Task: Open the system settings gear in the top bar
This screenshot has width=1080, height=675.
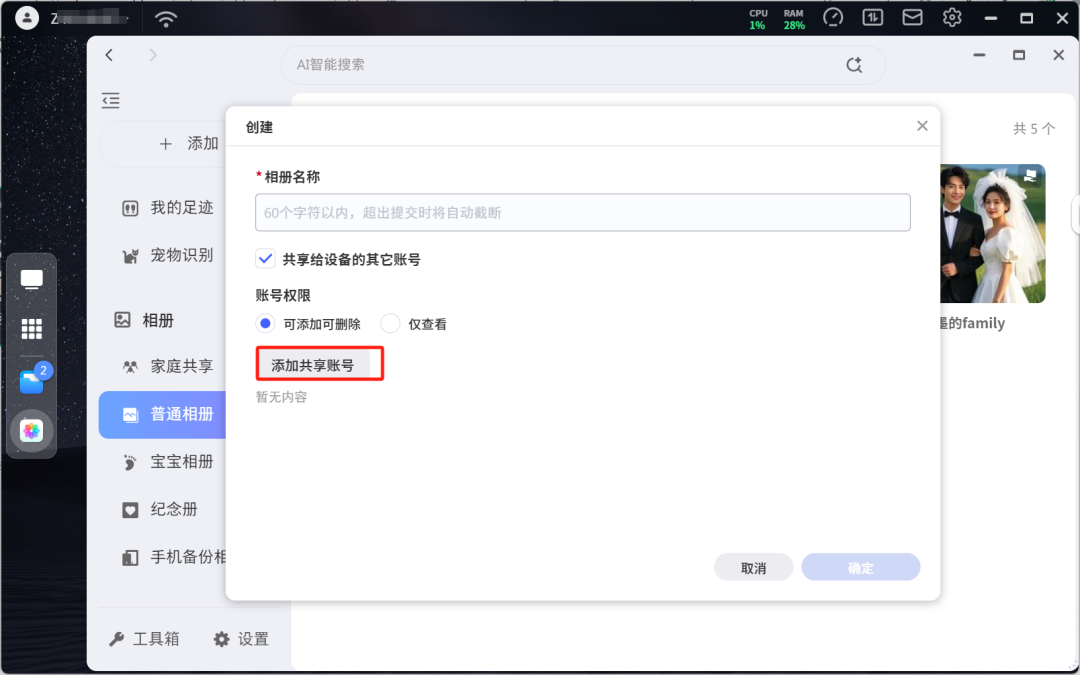Action: pos(952,17)
